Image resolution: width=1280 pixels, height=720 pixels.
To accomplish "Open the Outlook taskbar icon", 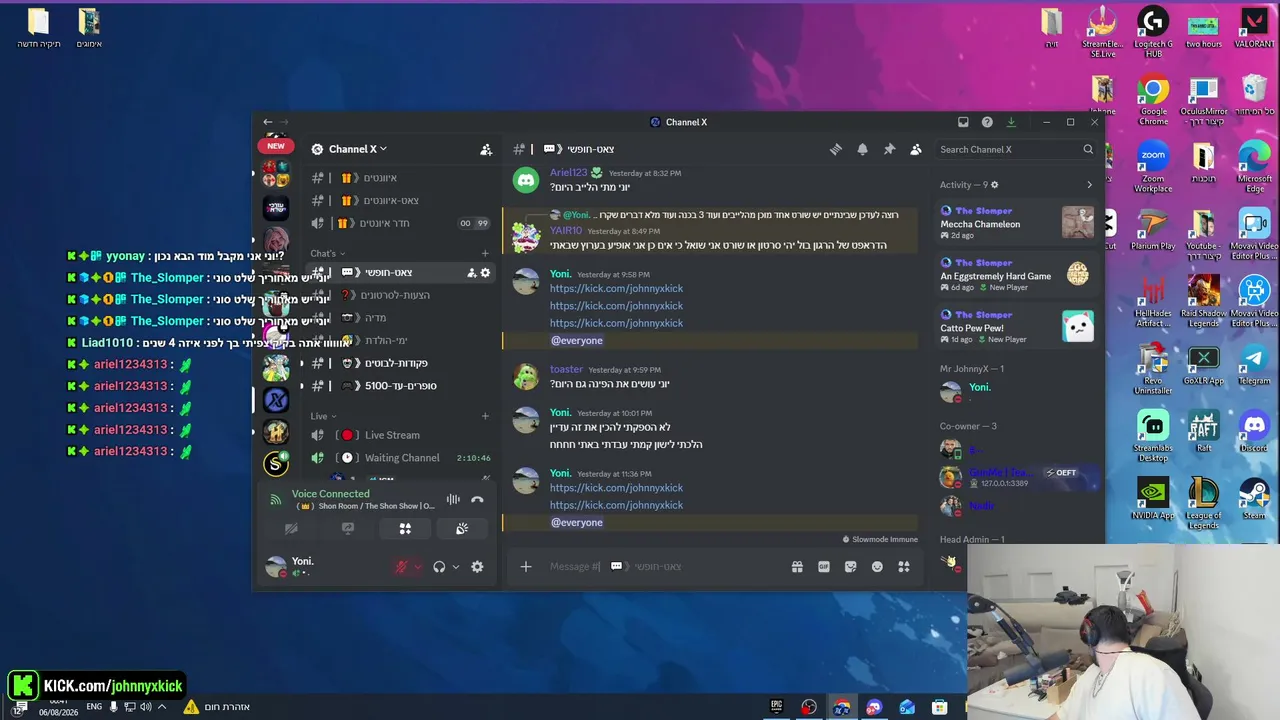I will [906, 707].
